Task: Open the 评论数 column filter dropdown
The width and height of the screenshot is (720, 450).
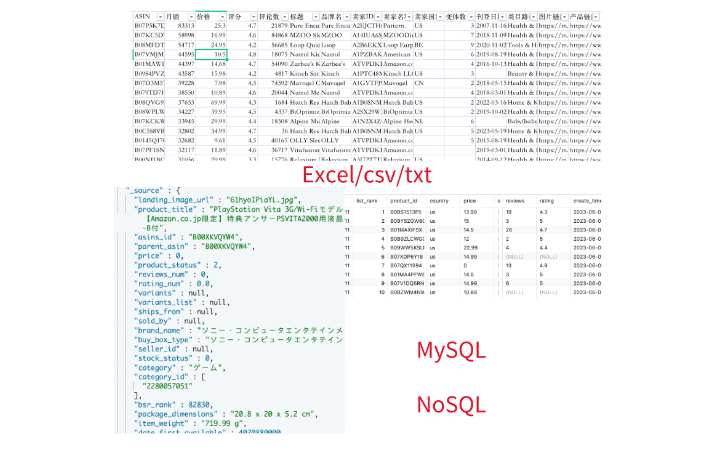Action: point(285,17)
